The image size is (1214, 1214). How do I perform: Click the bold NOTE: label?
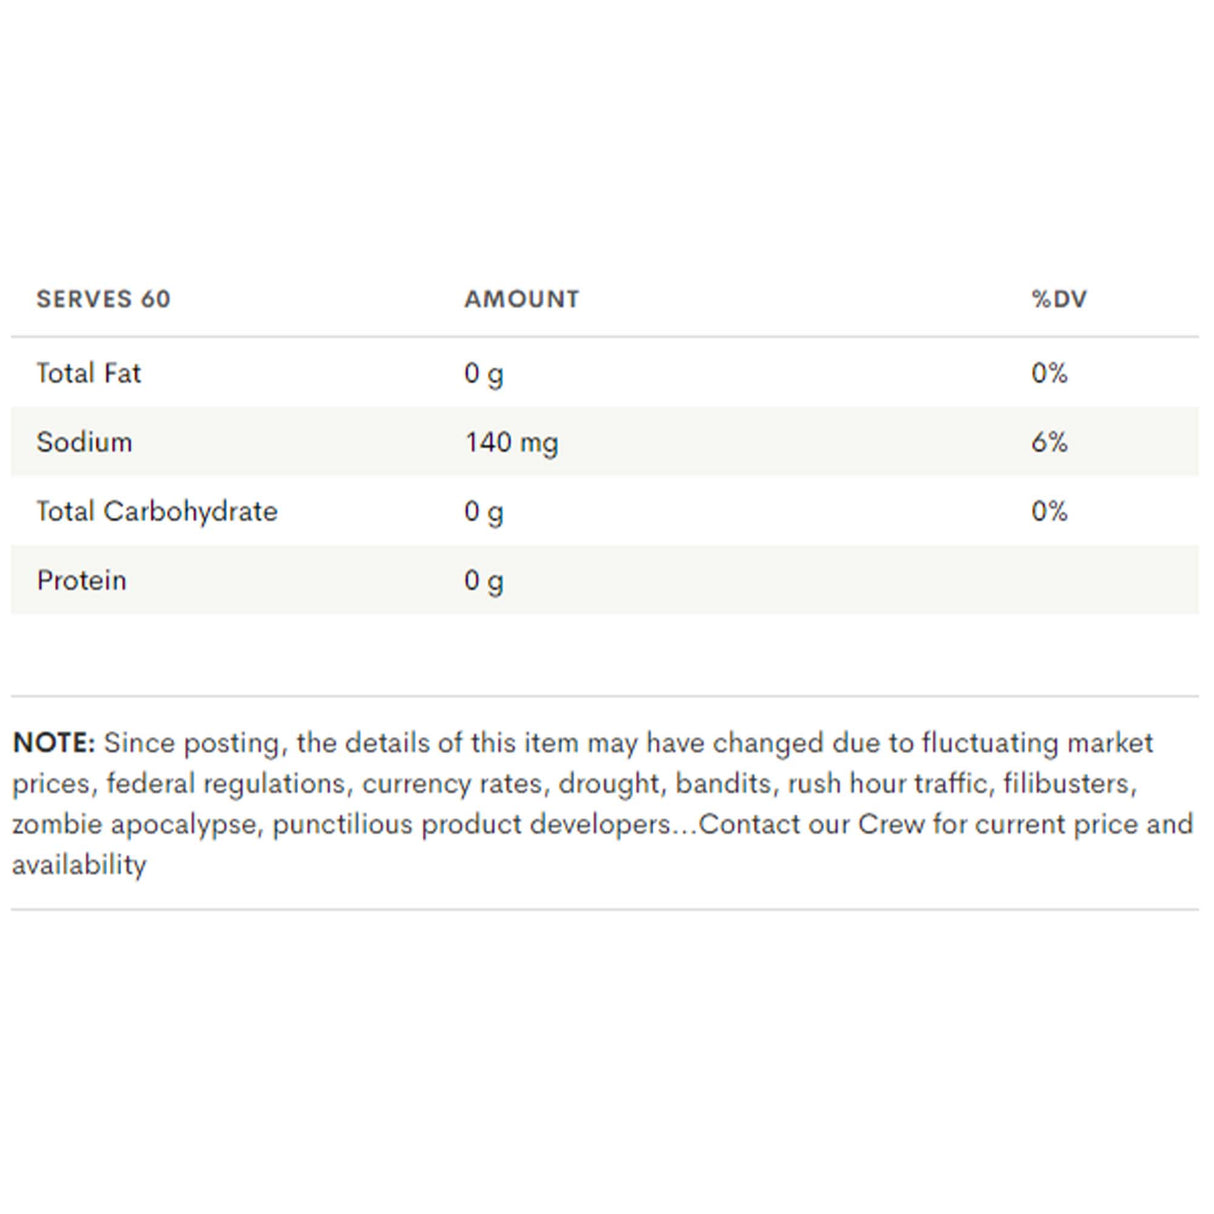(x=53, y=743)
